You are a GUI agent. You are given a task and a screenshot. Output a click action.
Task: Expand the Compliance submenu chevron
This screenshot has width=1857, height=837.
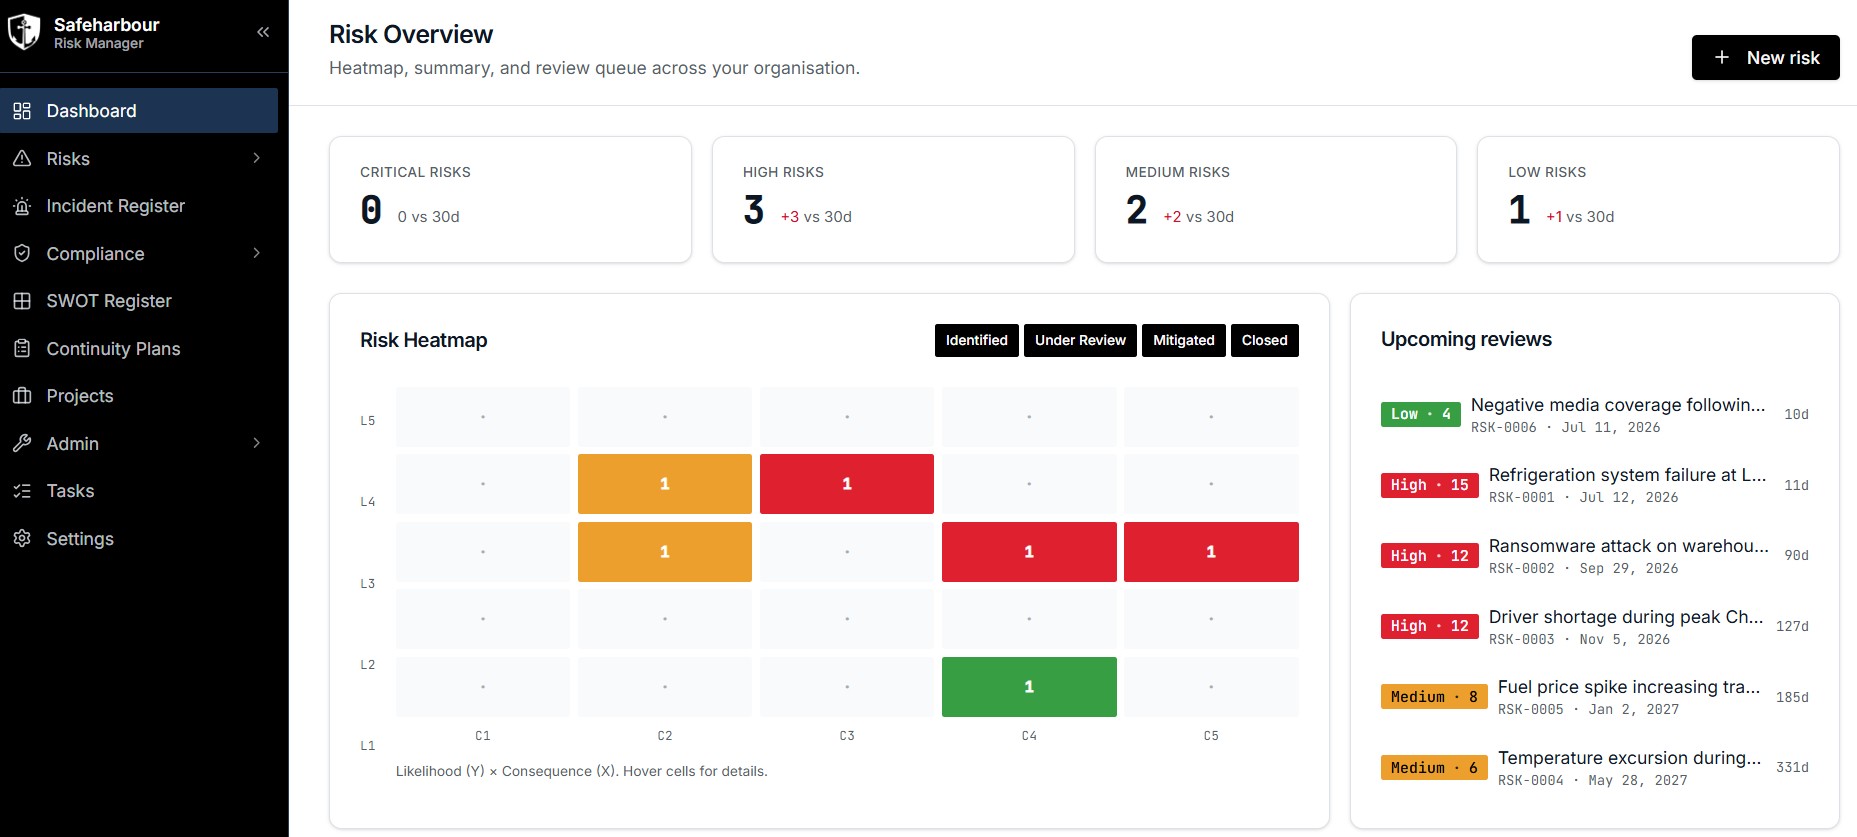click(x=257, y=253)
